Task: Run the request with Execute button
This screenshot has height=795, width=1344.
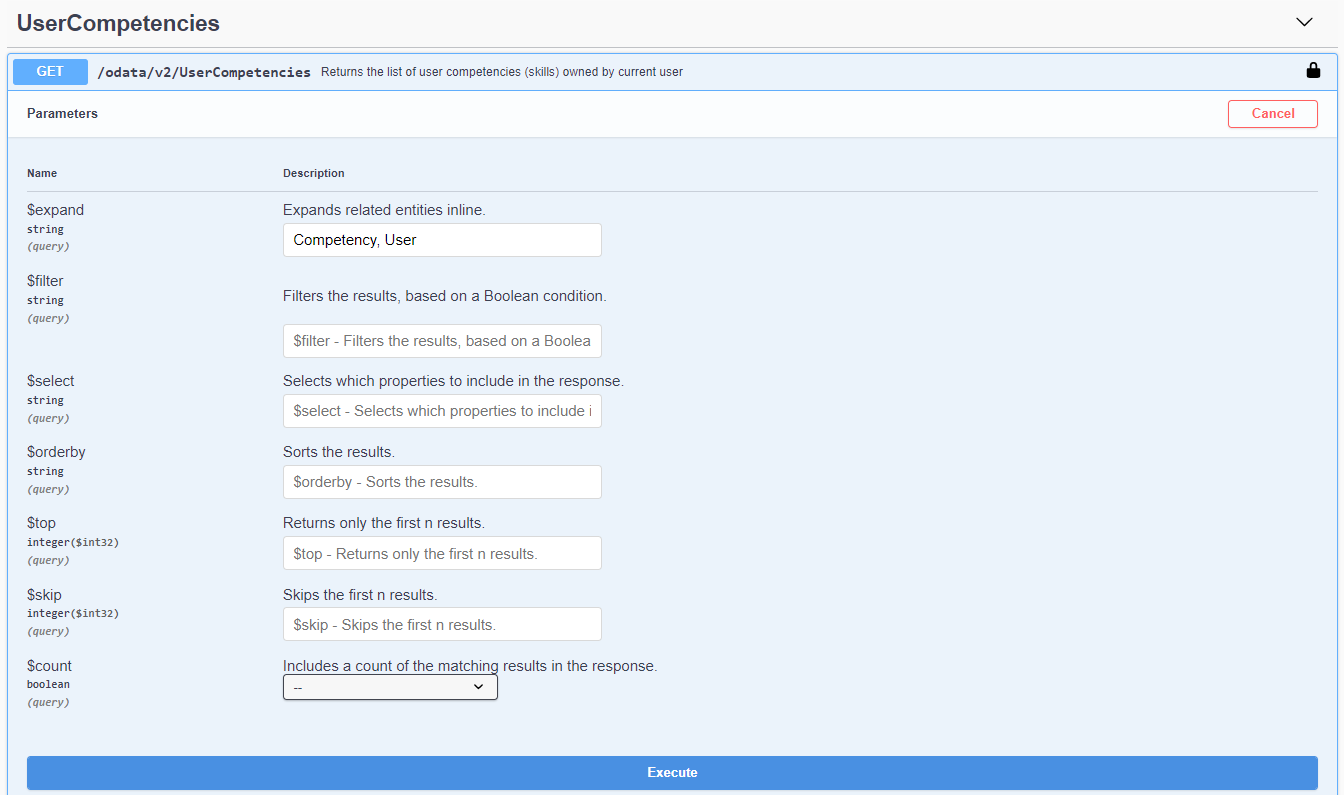Action: click(672, 772)
